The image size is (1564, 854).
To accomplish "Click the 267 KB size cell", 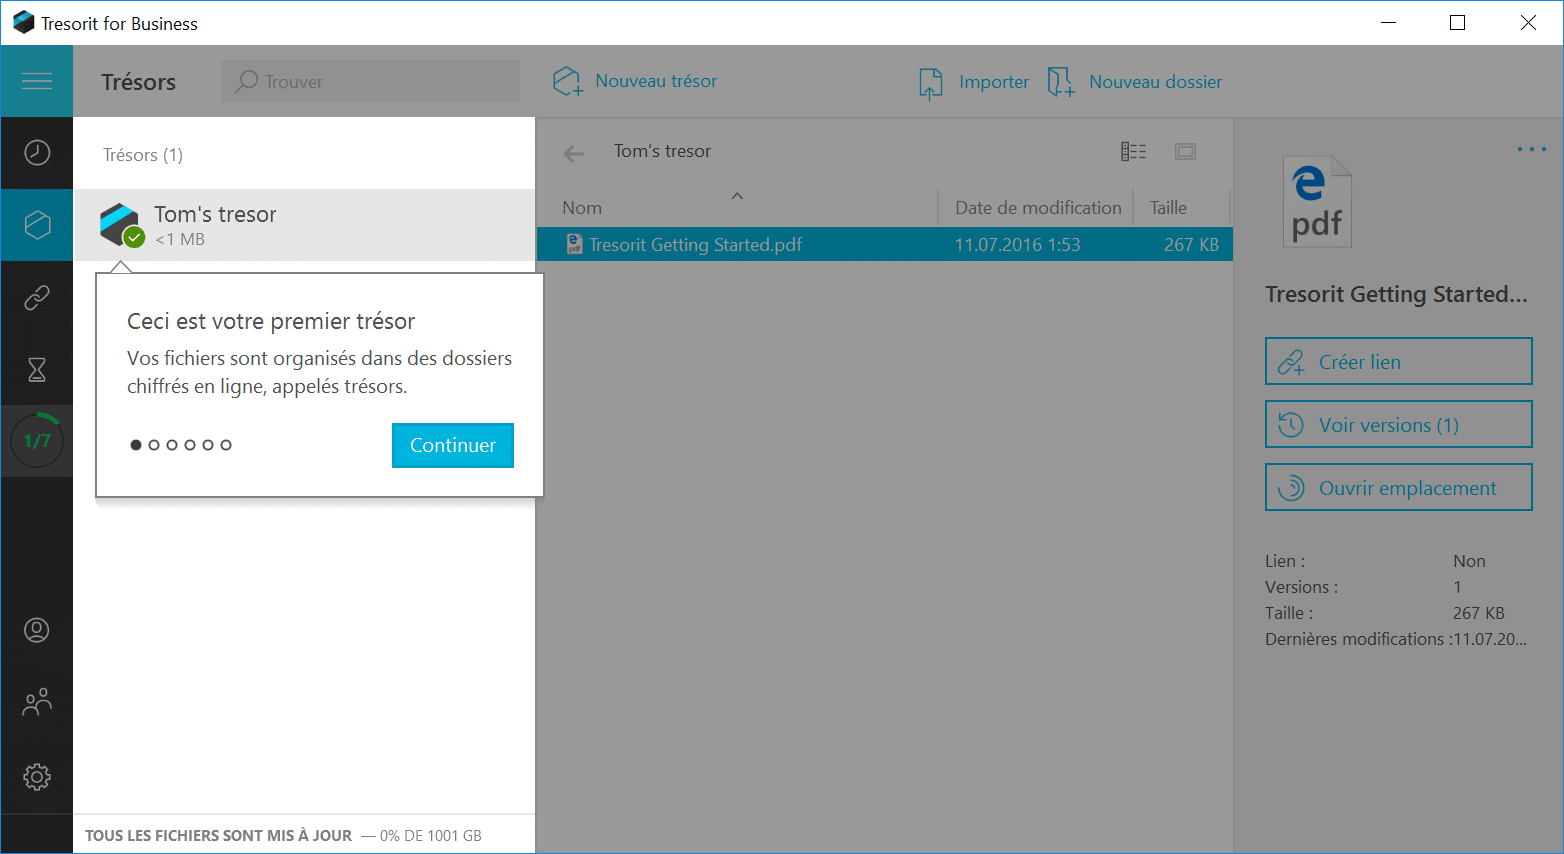I will 1191,244.
